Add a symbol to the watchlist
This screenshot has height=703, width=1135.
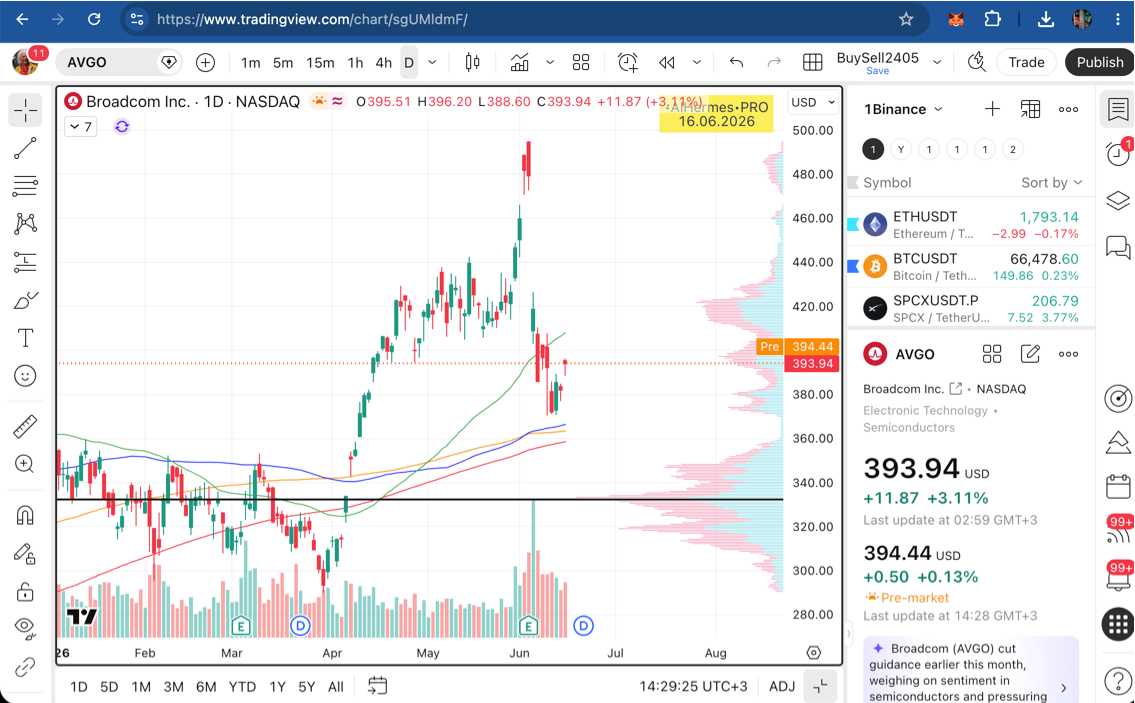click(992, 109)
